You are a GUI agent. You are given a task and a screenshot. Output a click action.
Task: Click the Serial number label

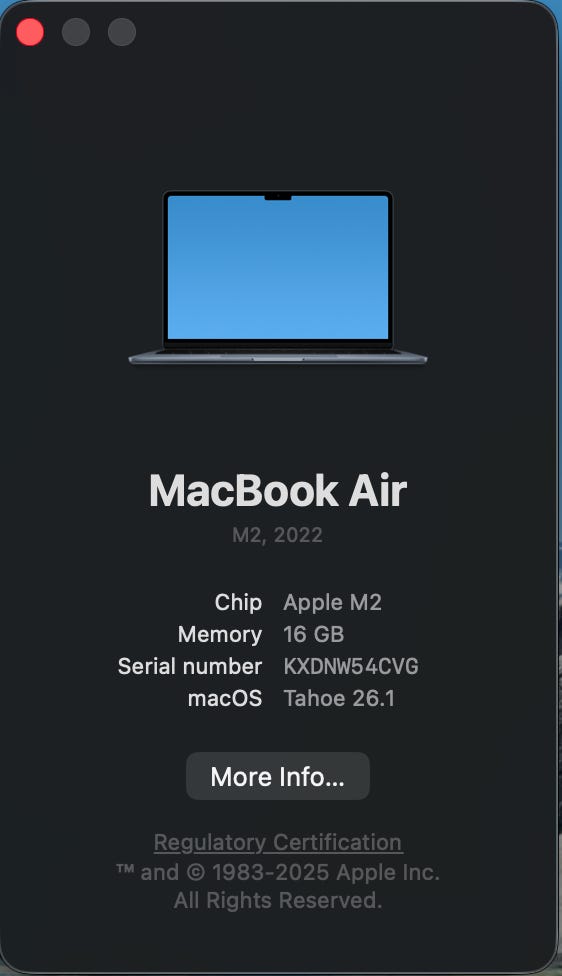click(x=190, y=667)
